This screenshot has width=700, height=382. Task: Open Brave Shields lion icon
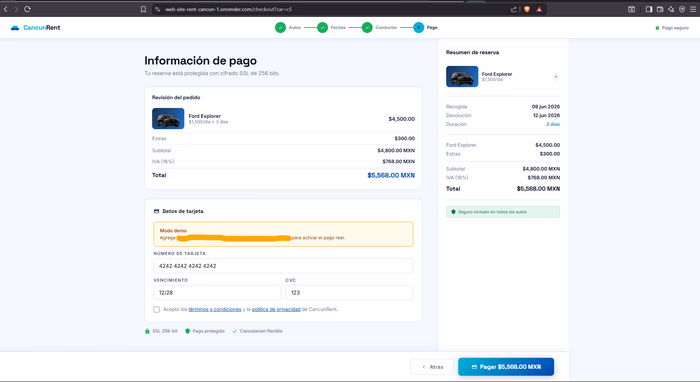(527, 9)
